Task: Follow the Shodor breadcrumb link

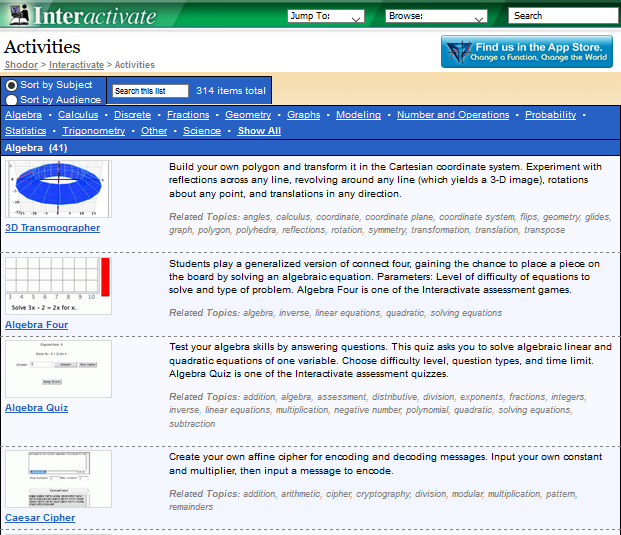Action: click(x=21, y=65)
